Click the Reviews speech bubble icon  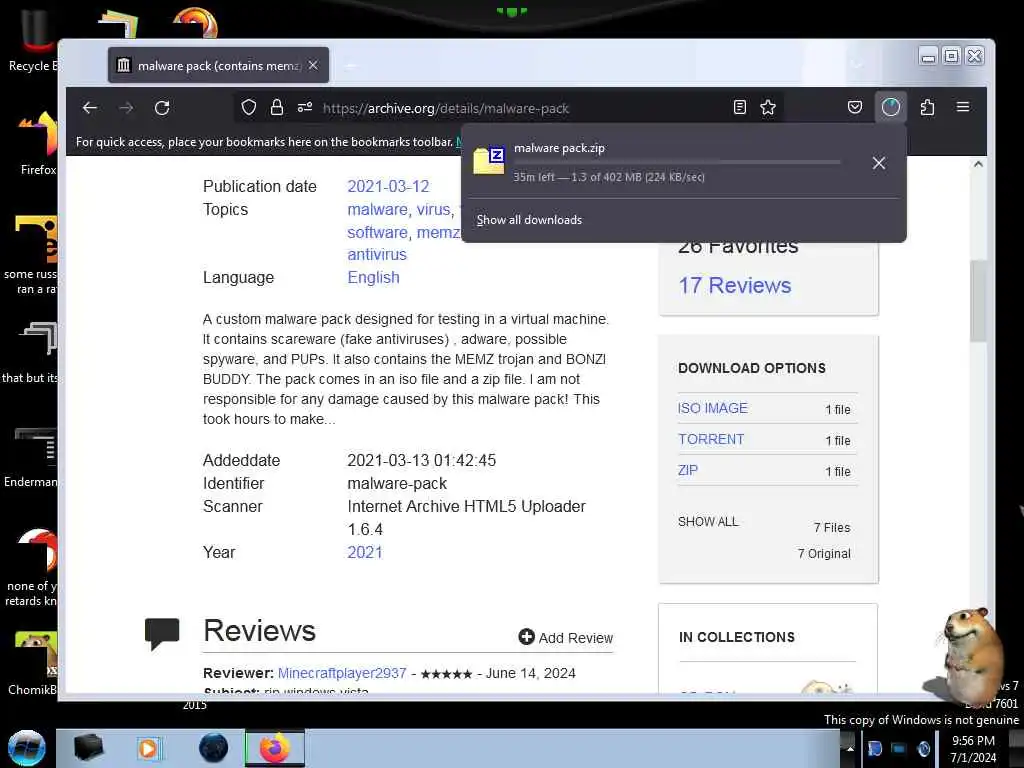click(x=162, y=633)
